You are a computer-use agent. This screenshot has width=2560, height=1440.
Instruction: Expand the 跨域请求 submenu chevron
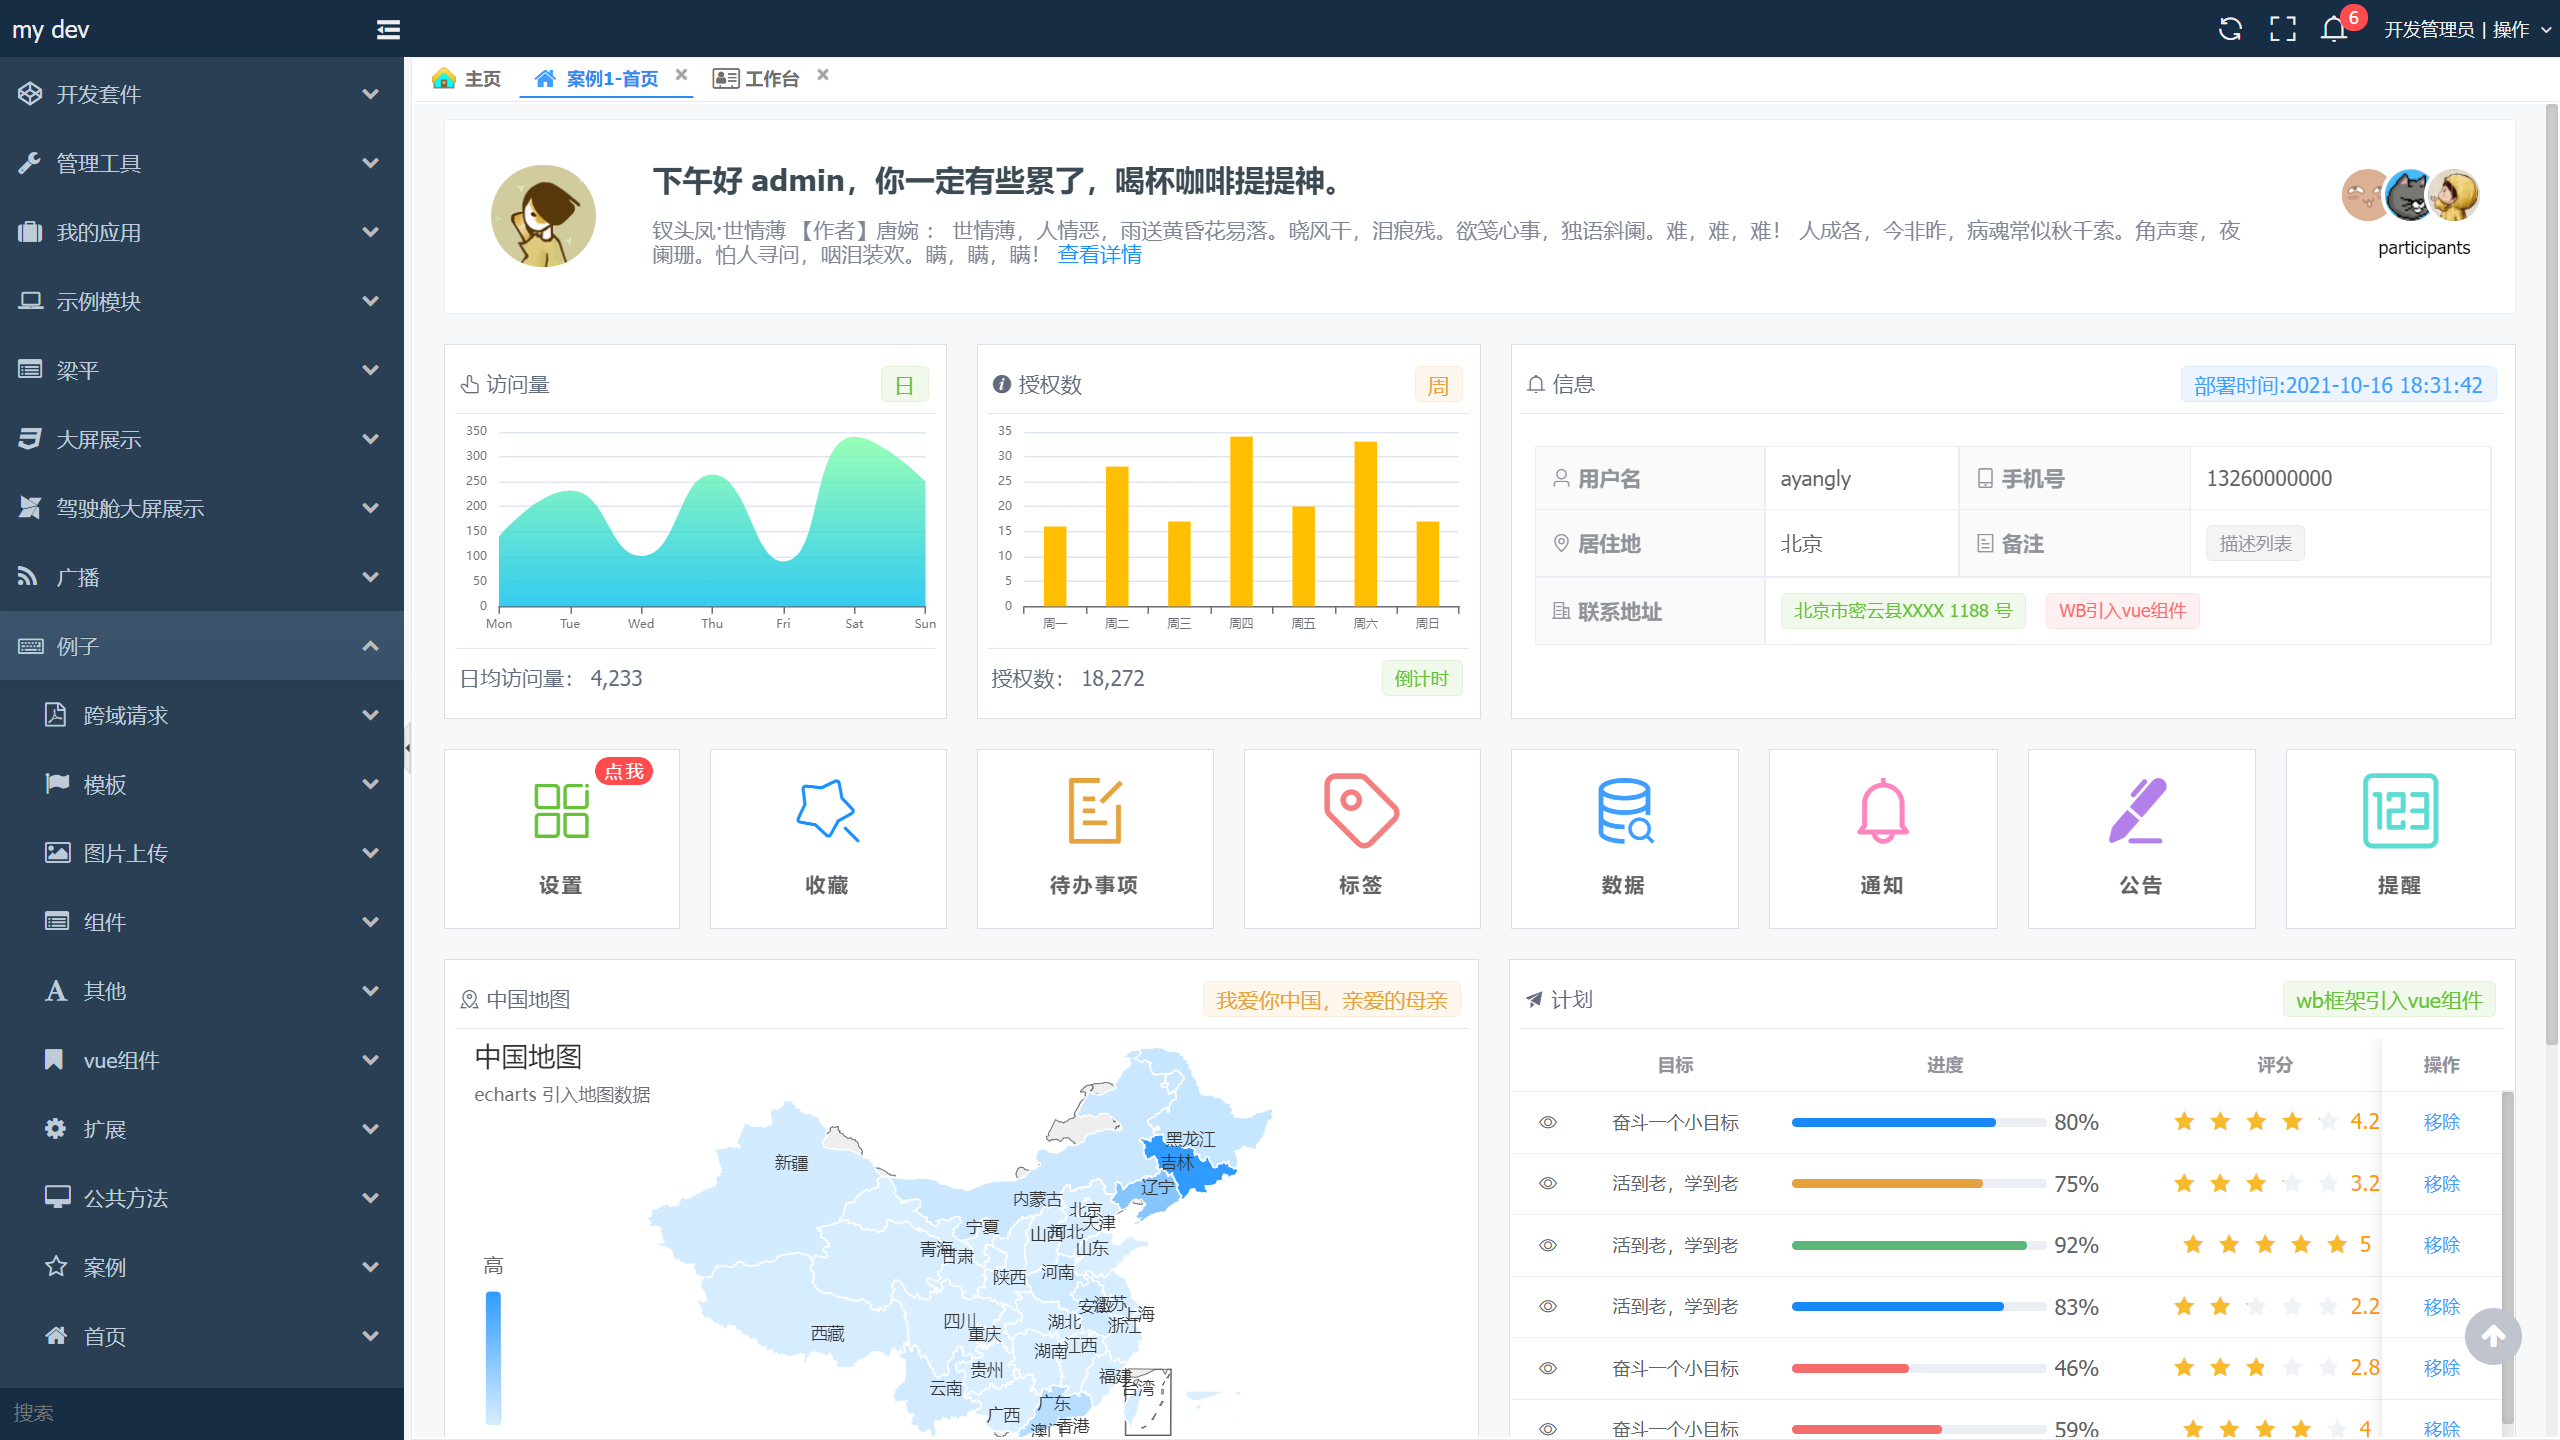[x=371, y=715]
